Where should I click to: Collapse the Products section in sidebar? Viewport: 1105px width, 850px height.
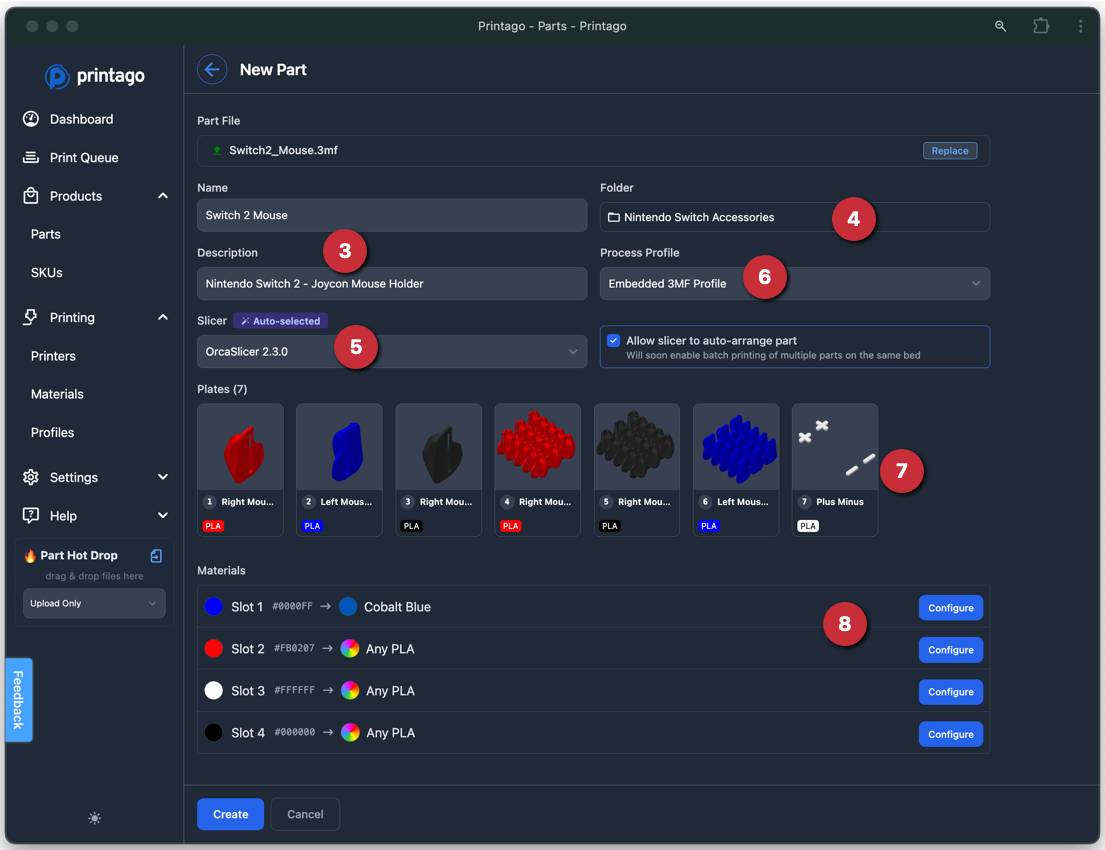point(163,196)
